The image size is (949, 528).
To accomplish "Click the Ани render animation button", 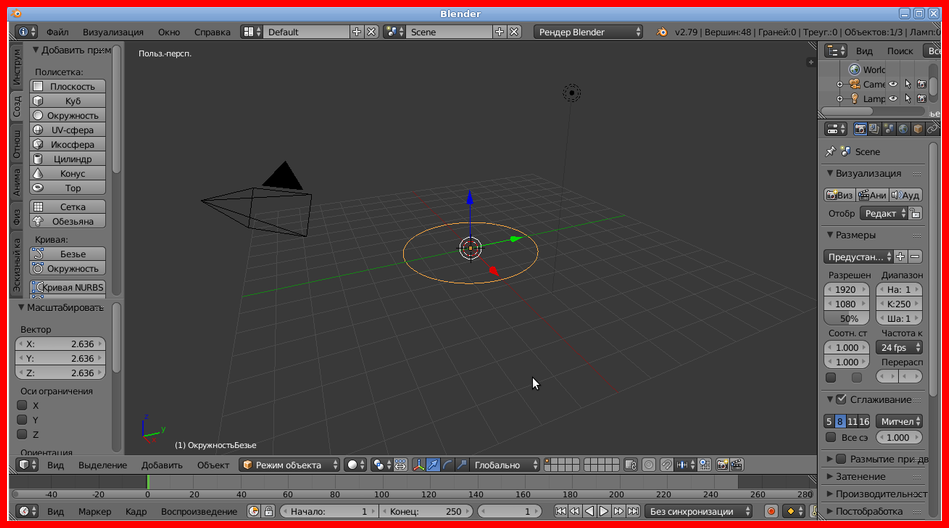I will tap(872, 195).
